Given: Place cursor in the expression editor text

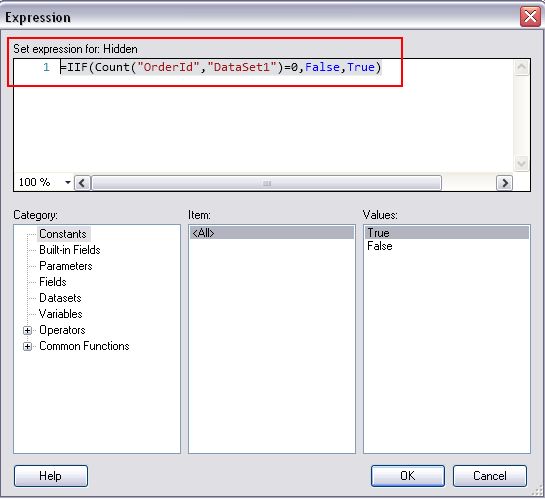Looking at the screenshot, I should pos(221,67).
